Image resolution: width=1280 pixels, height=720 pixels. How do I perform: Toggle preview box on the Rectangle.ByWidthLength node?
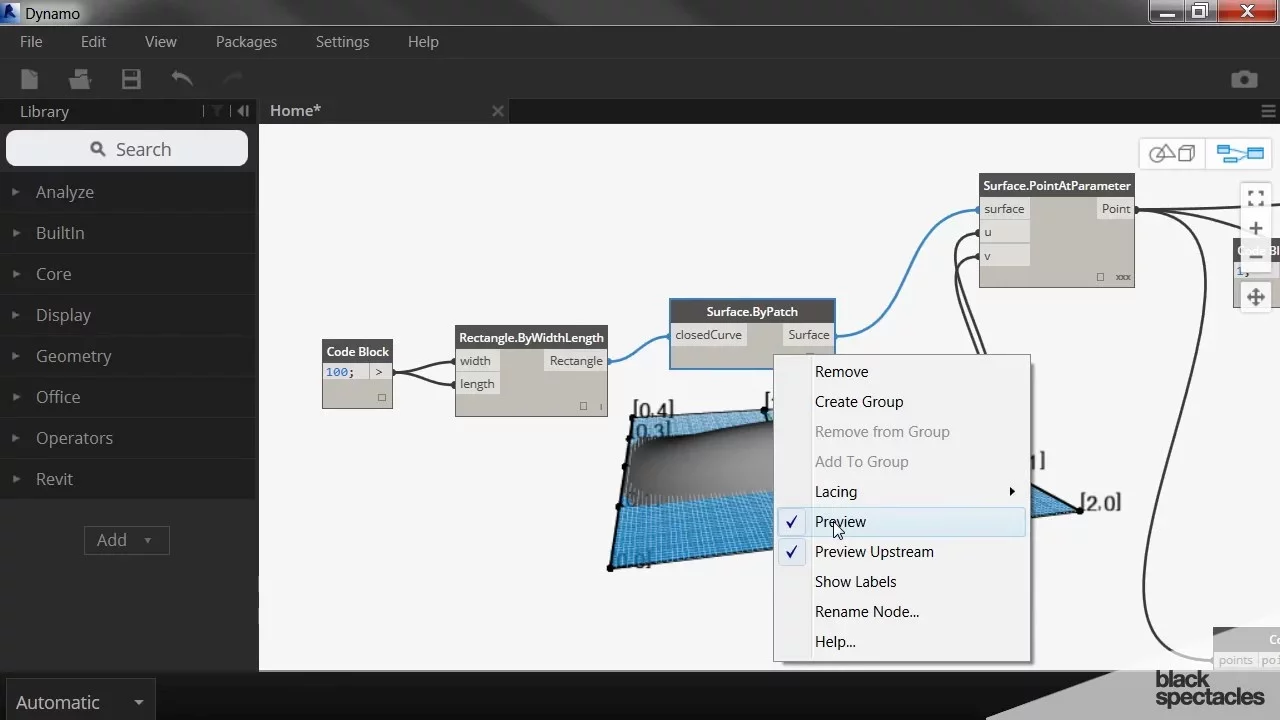point(583,406)
